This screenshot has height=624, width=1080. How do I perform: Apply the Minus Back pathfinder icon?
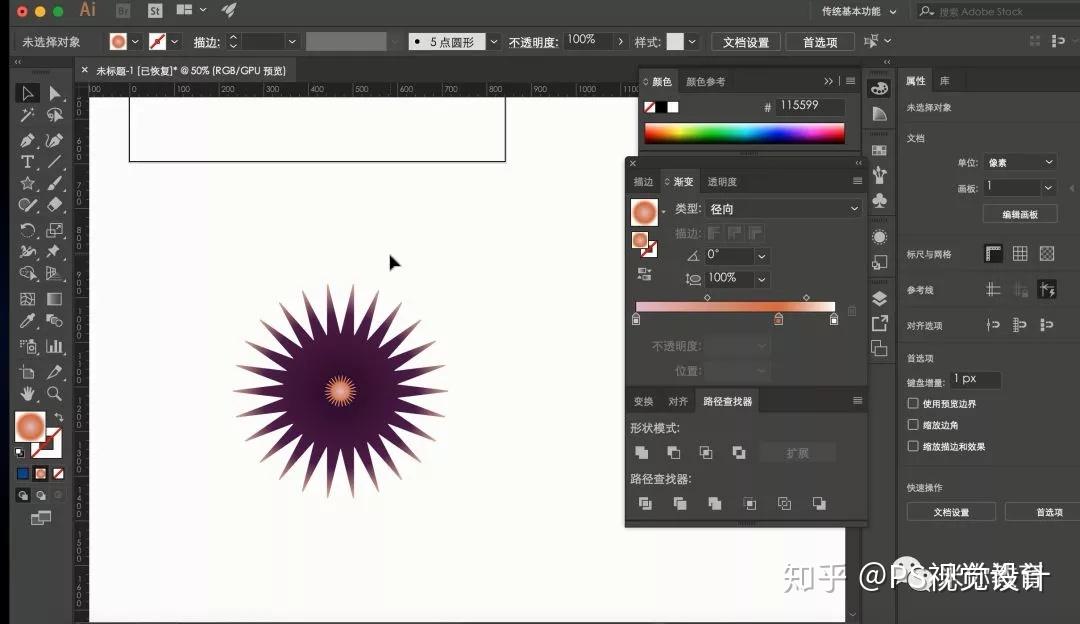[x=819, y=503]
